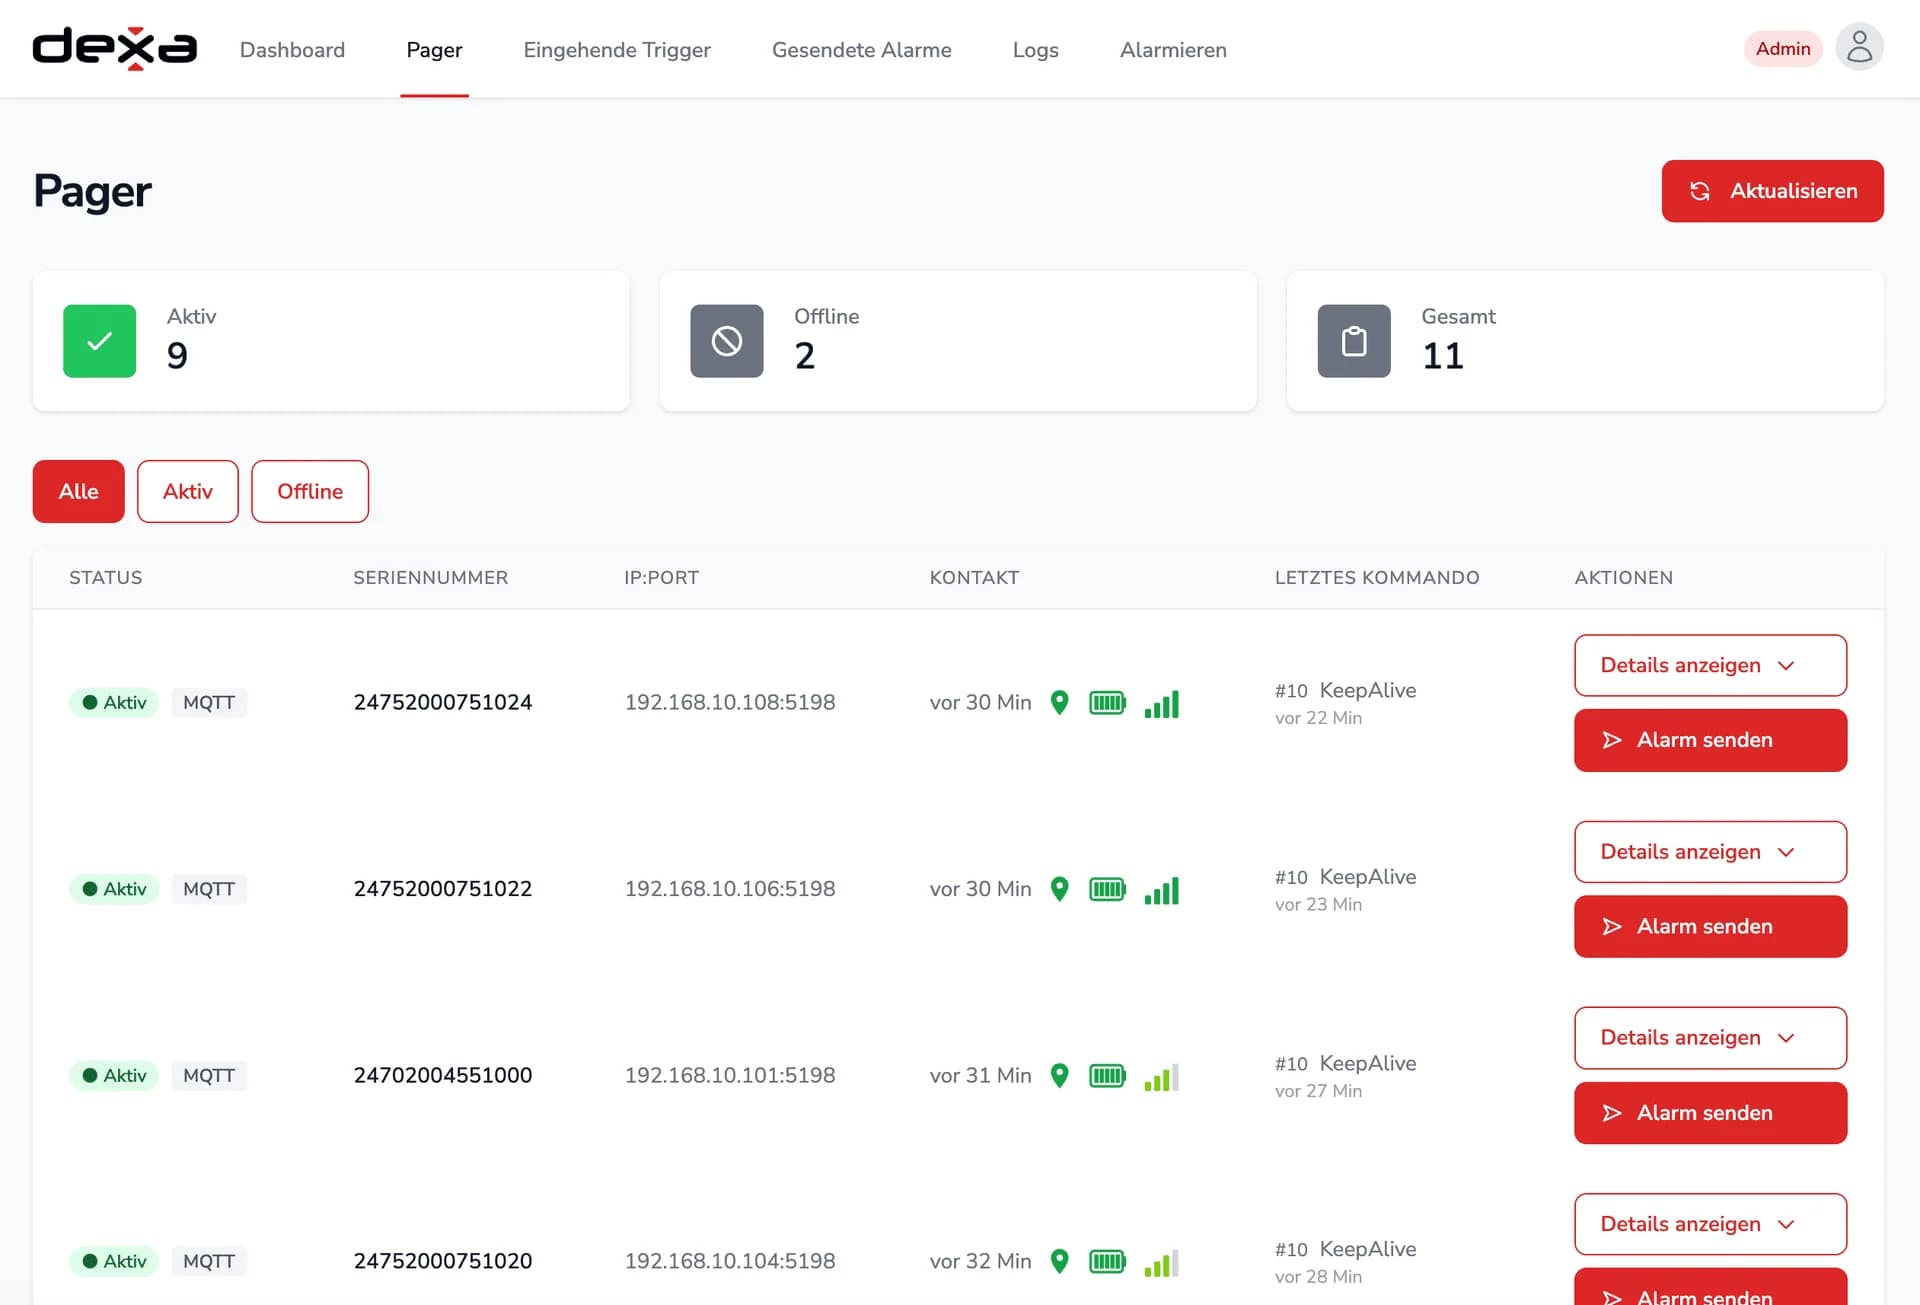Click location pin for pager 24752000751020
This screenshot has width=1920, height=1305.
[1059, 1261]
